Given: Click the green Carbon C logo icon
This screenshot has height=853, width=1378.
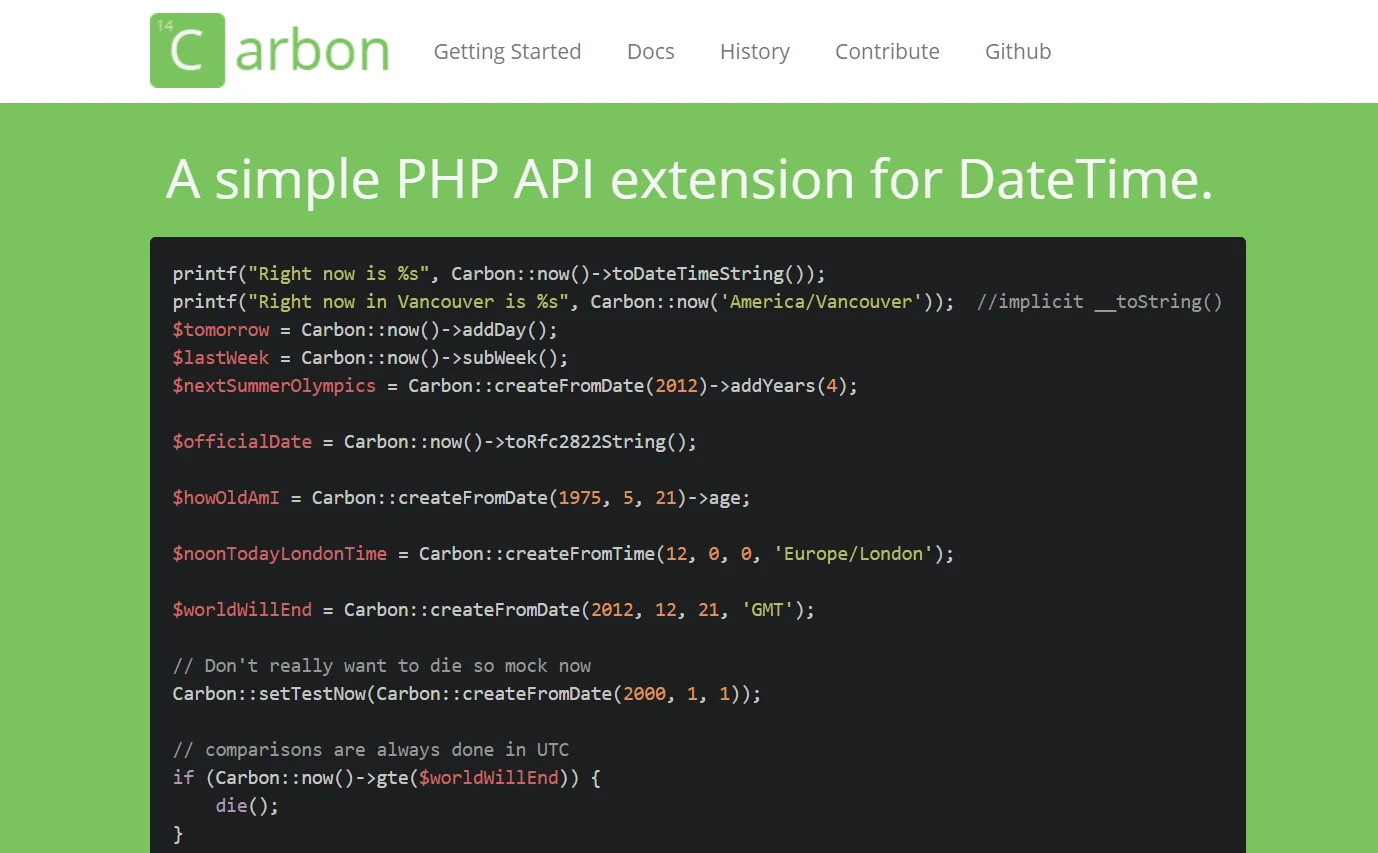Looking at the screenshot, I should click(187, 50).
